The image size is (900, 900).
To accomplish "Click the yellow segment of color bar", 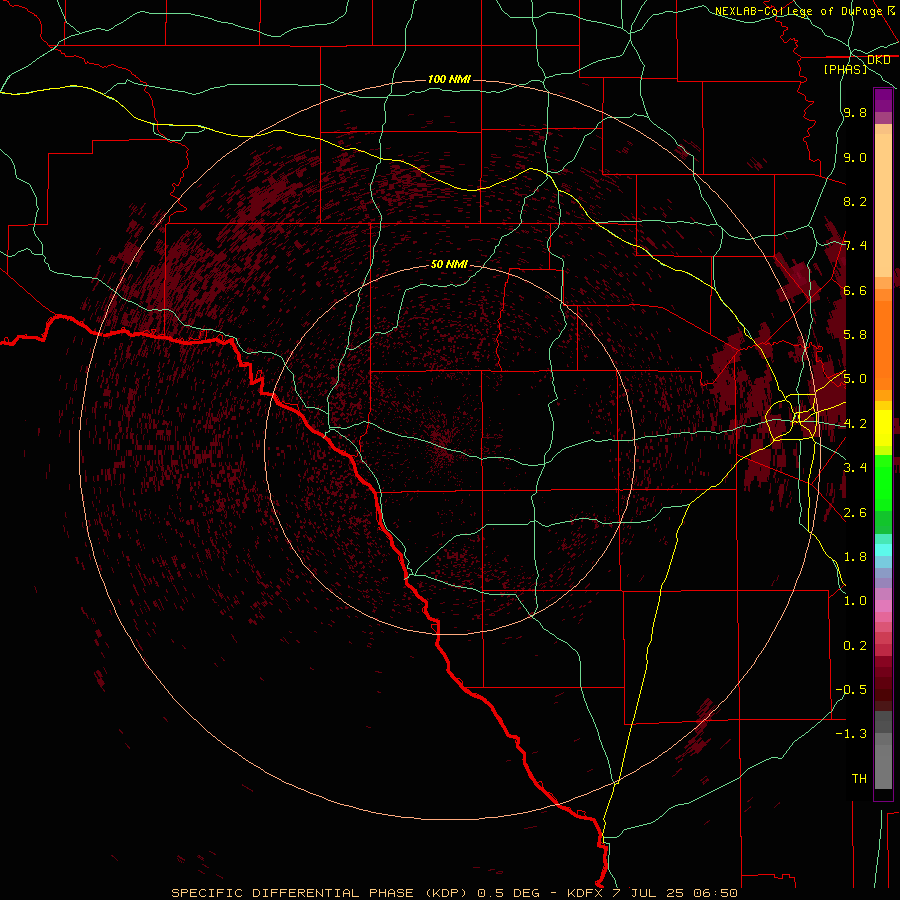I will (883, 428).
